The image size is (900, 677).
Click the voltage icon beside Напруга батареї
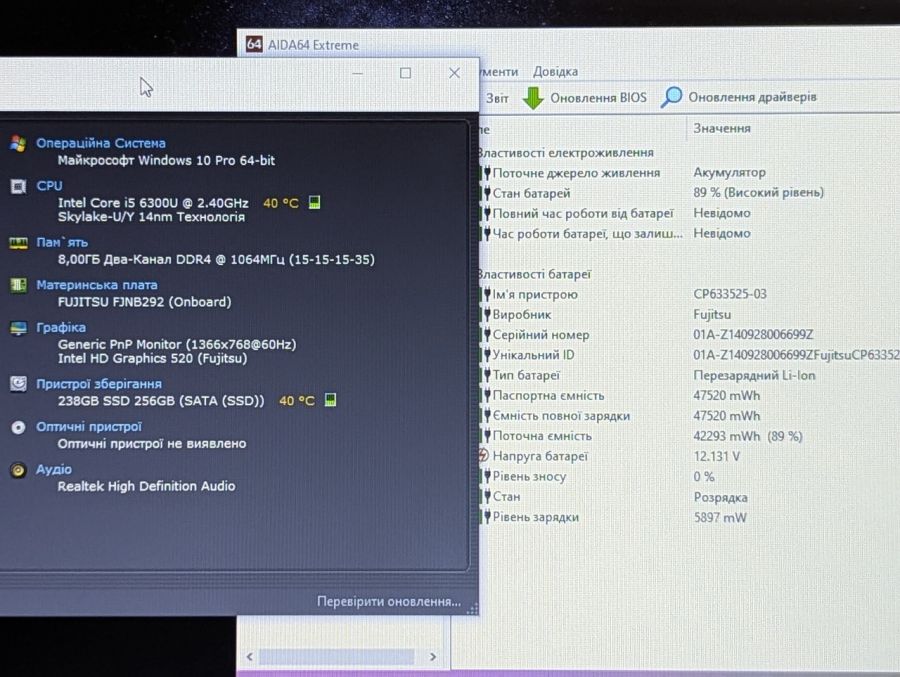[x=483, y=456]
